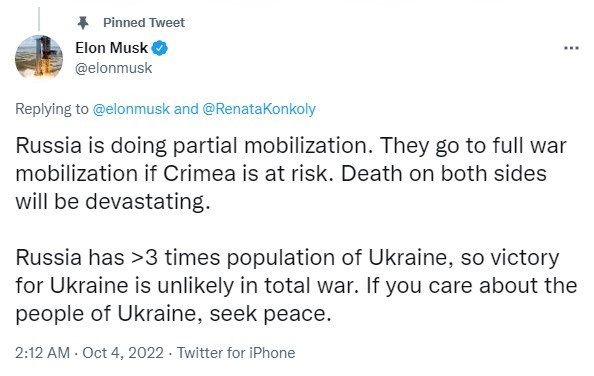Click the blue verified checkmark badge
Image resolution: width=594 pixels, height=376 pixels.
pyautogui.click(x=159, y=48)
